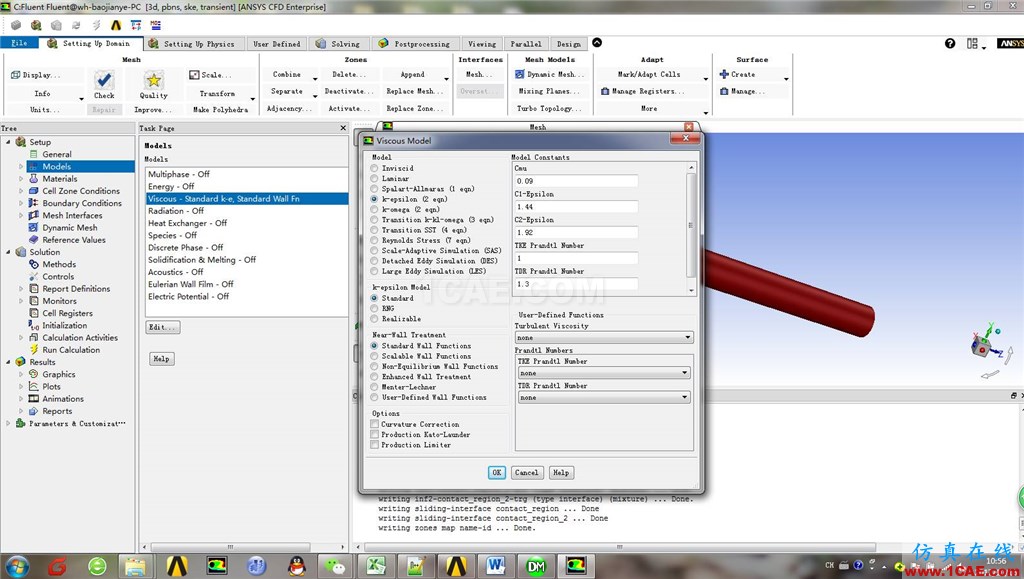
Task: Select Scalable Wall Functions option
Action: [x=374, y=356]
